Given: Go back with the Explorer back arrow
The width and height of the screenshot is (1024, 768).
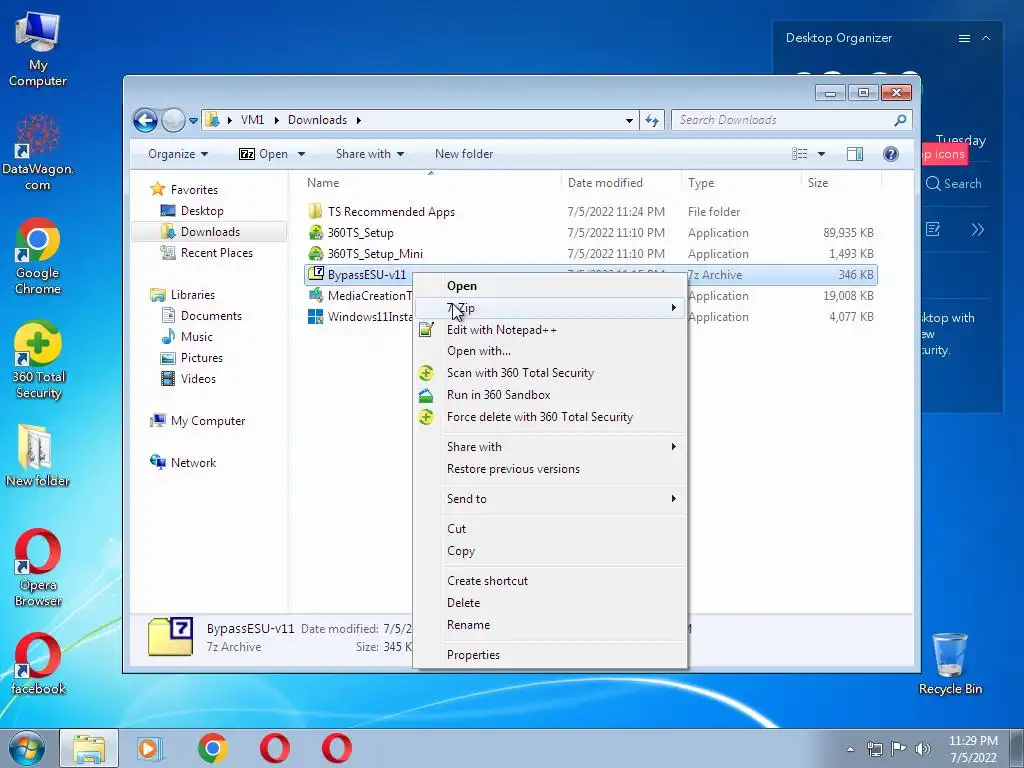Looking at the screenshot, I should point(145,120).
